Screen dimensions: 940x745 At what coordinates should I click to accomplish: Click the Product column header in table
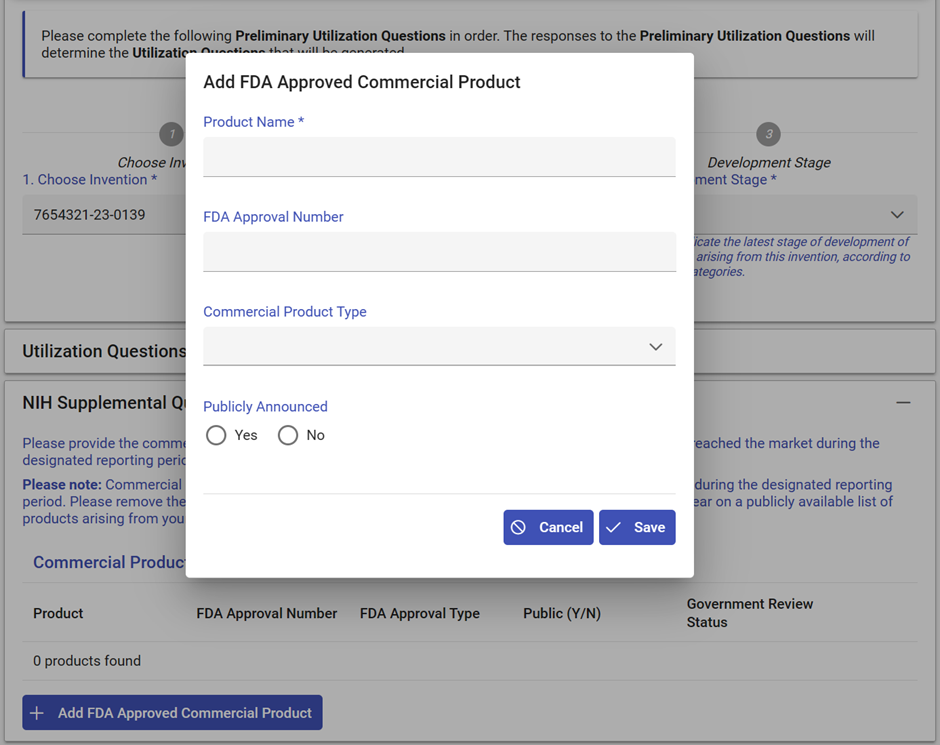click(57, 613)
